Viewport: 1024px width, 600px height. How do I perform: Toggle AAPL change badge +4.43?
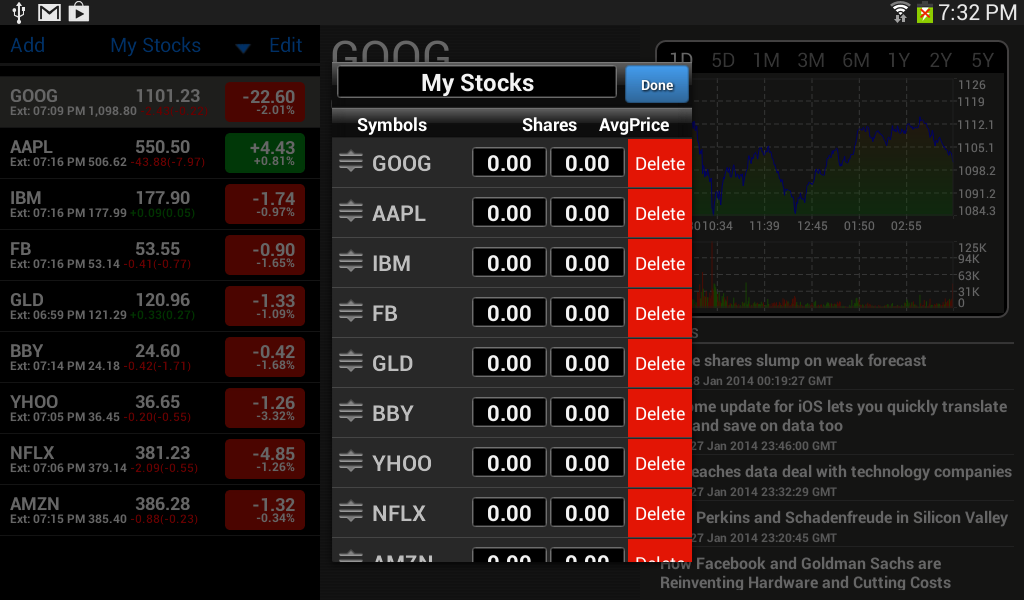265,153
